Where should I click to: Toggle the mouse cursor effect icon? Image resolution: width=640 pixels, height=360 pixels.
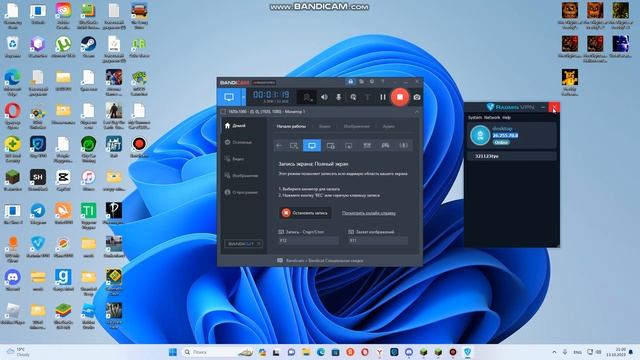[353, 97]
